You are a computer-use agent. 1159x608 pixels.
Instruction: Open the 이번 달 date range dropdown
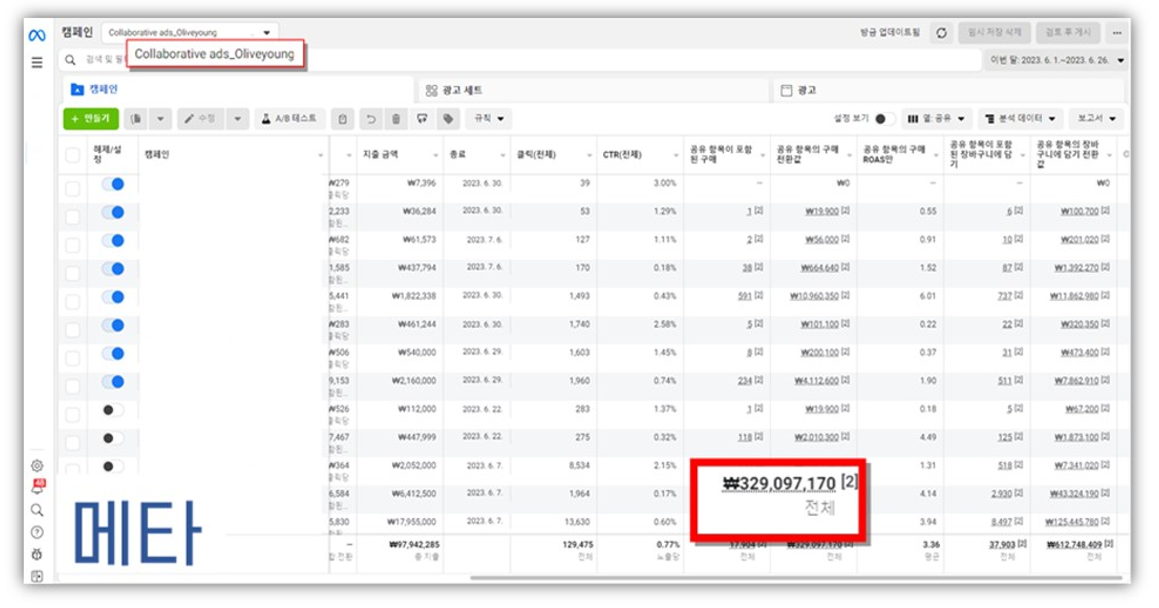tap(1058, 60)
